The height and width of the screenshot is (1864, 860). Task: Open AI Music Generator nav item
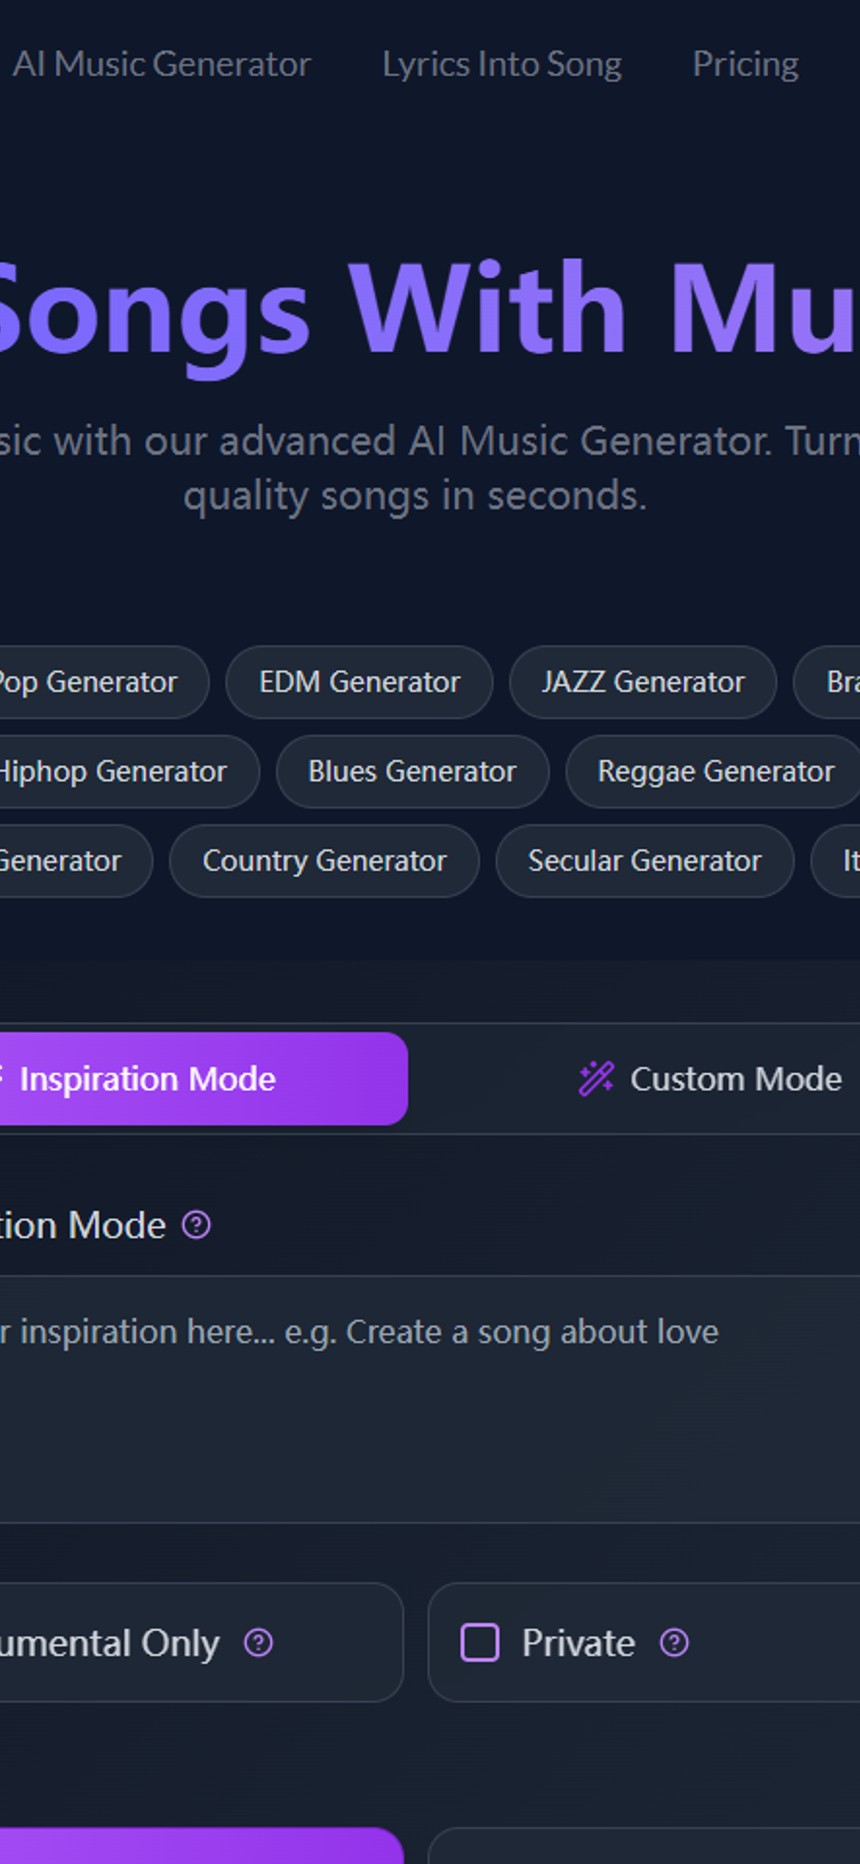[161, 64]
